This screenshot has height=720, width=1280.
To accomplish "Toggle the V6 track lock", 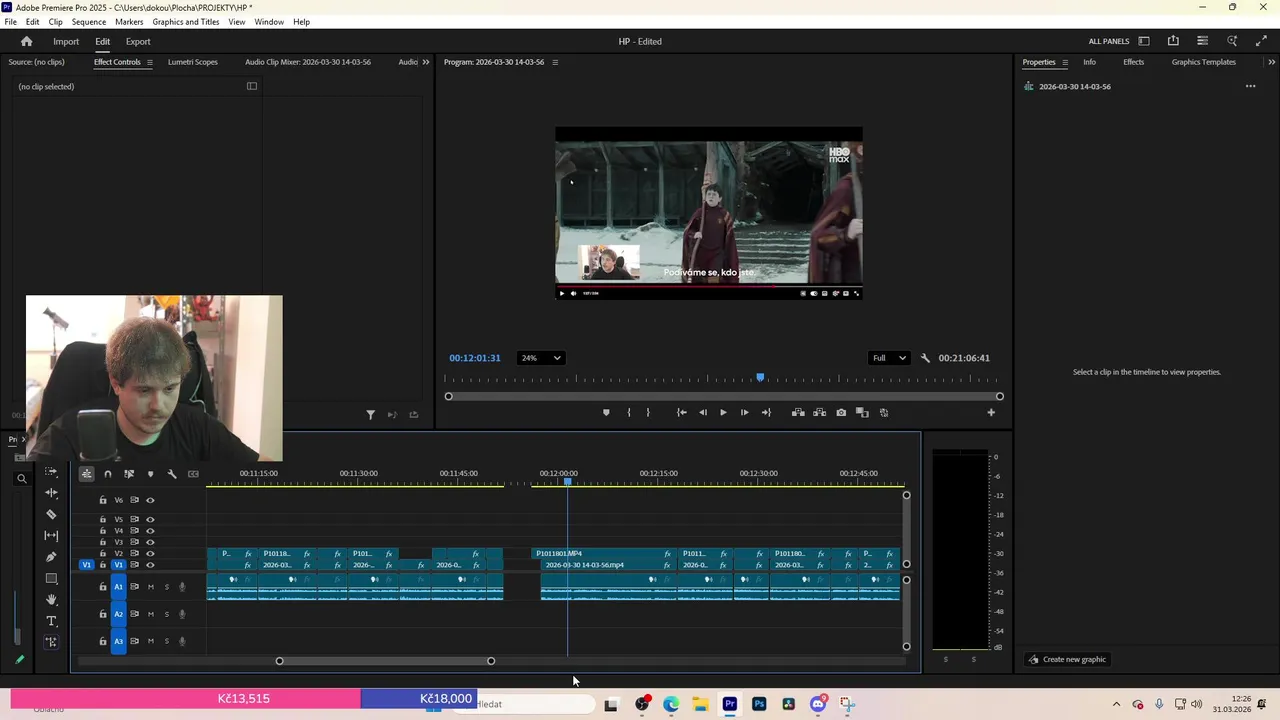I will coord(103,500).
